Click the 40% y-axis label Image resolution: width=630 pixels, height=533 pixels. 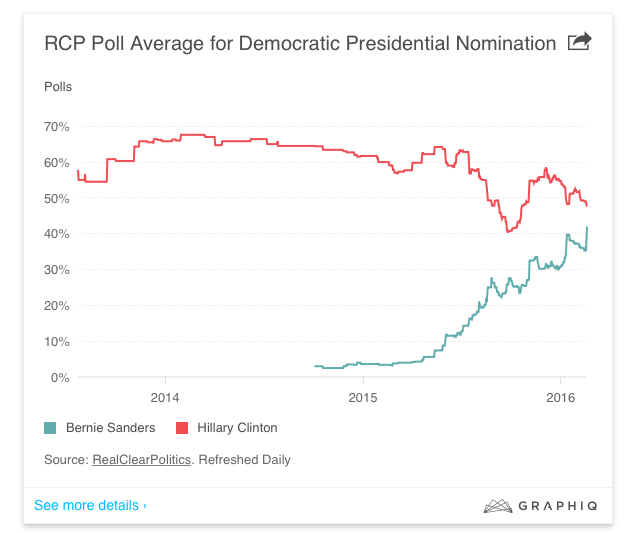[56, 234]
